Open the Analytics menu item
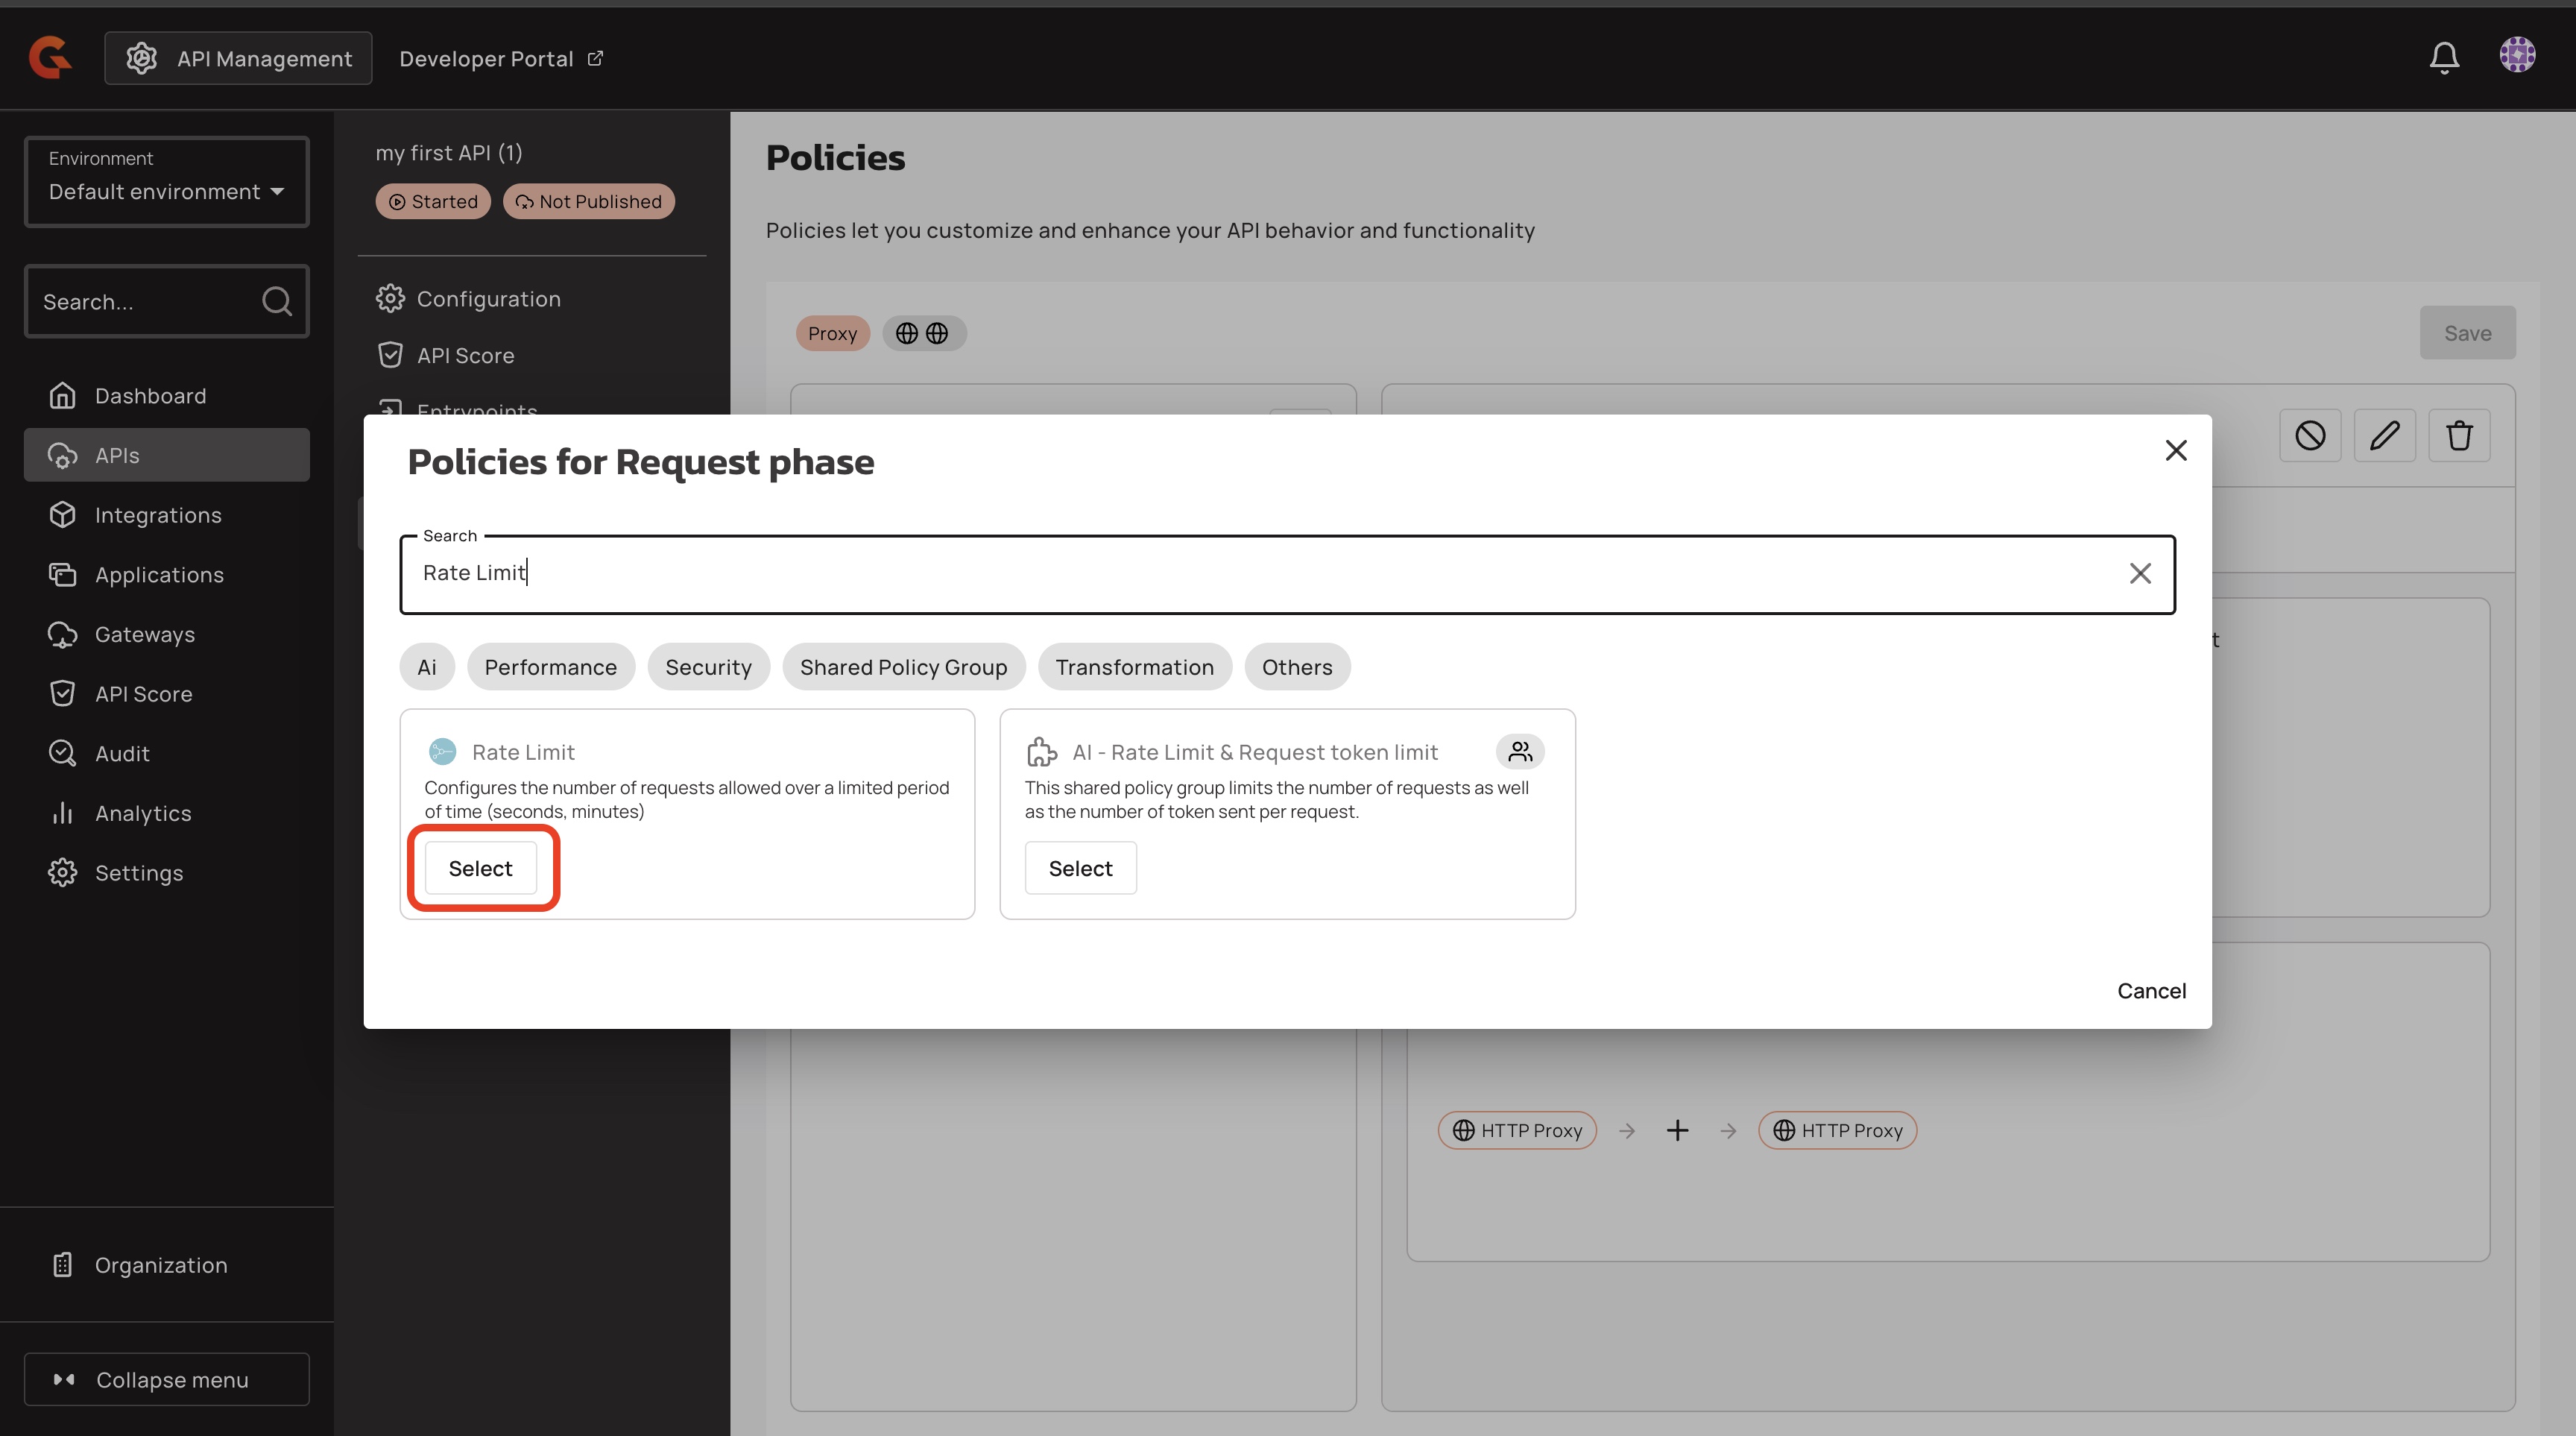 coord(142,813)
